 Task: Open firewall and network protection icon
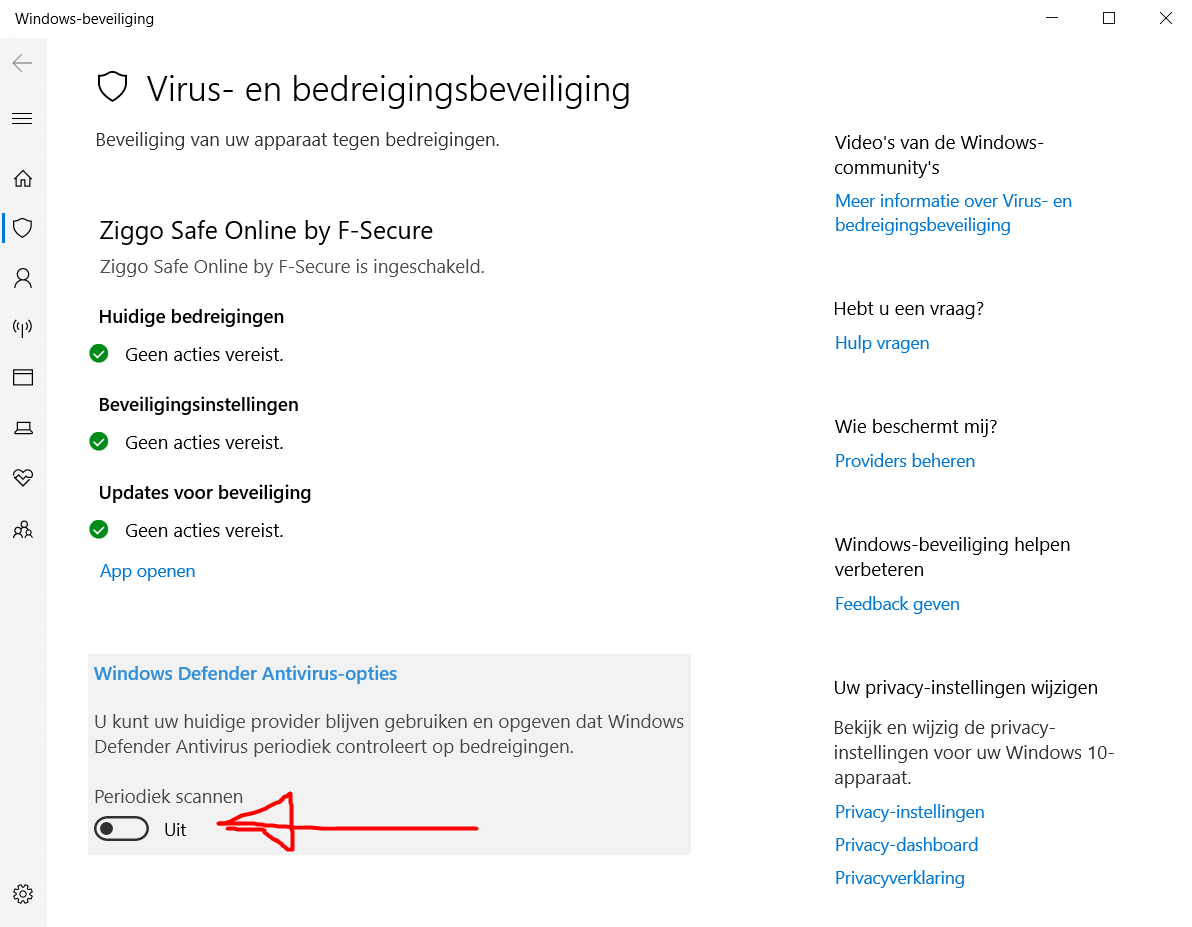coord(23,328)
